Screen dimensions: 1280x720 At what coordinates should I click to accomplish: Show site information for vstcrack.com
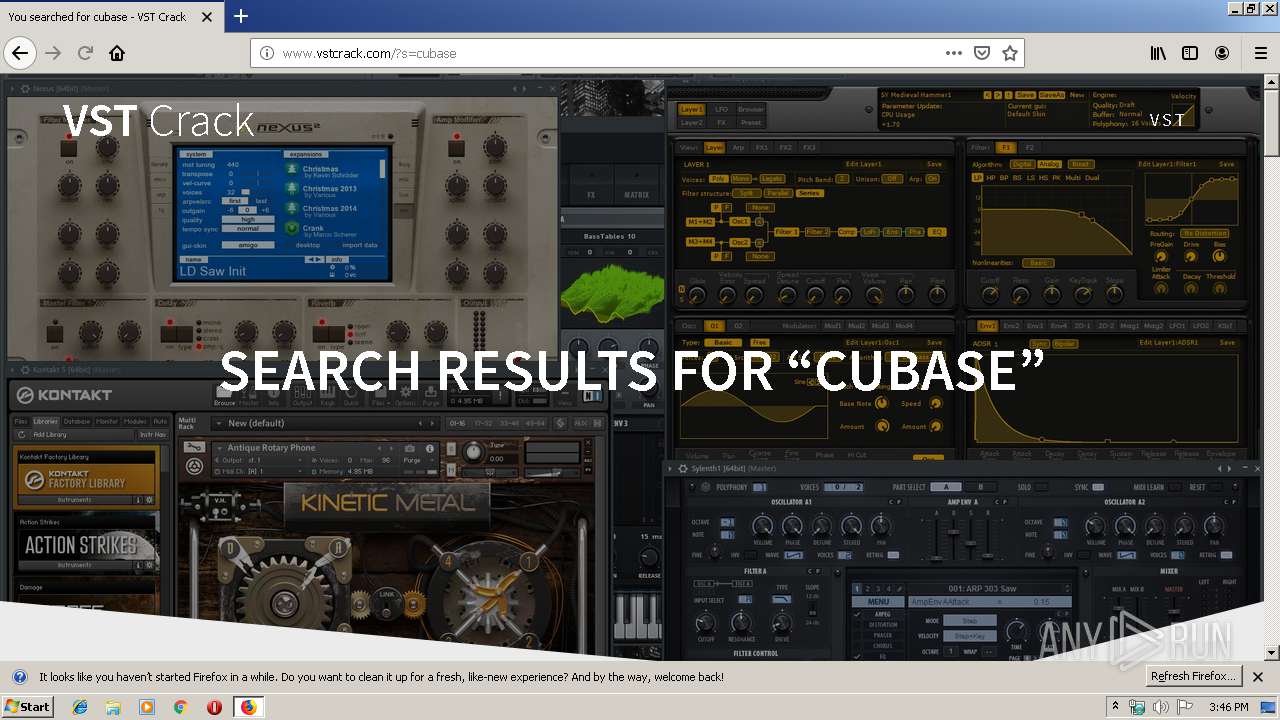267,53
